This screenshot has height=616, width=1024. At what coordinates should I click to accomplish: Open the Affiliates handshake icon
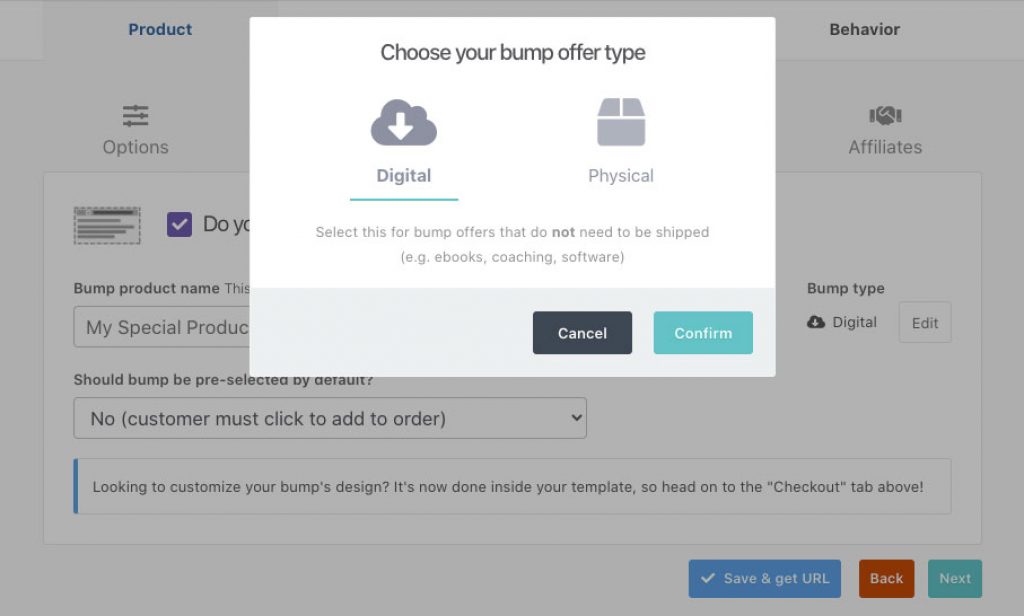pyautogui.click(x=885, y=116)
